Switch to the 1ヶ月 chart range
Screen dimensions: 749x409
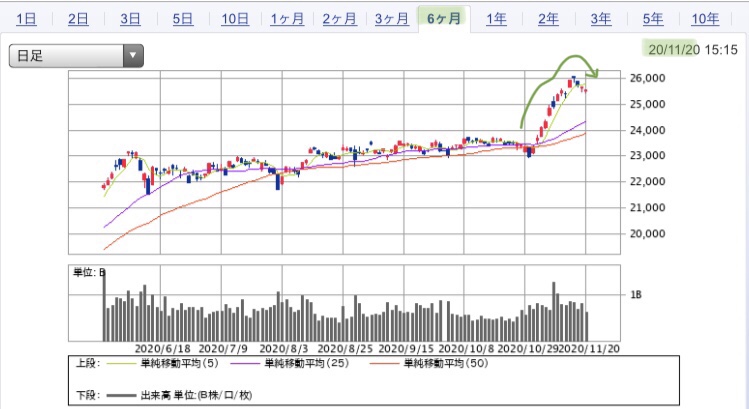287,19
